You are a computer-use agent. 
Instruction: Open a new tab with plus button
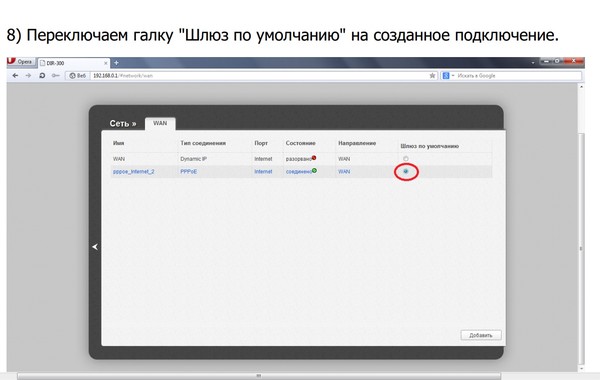point(116,63)
